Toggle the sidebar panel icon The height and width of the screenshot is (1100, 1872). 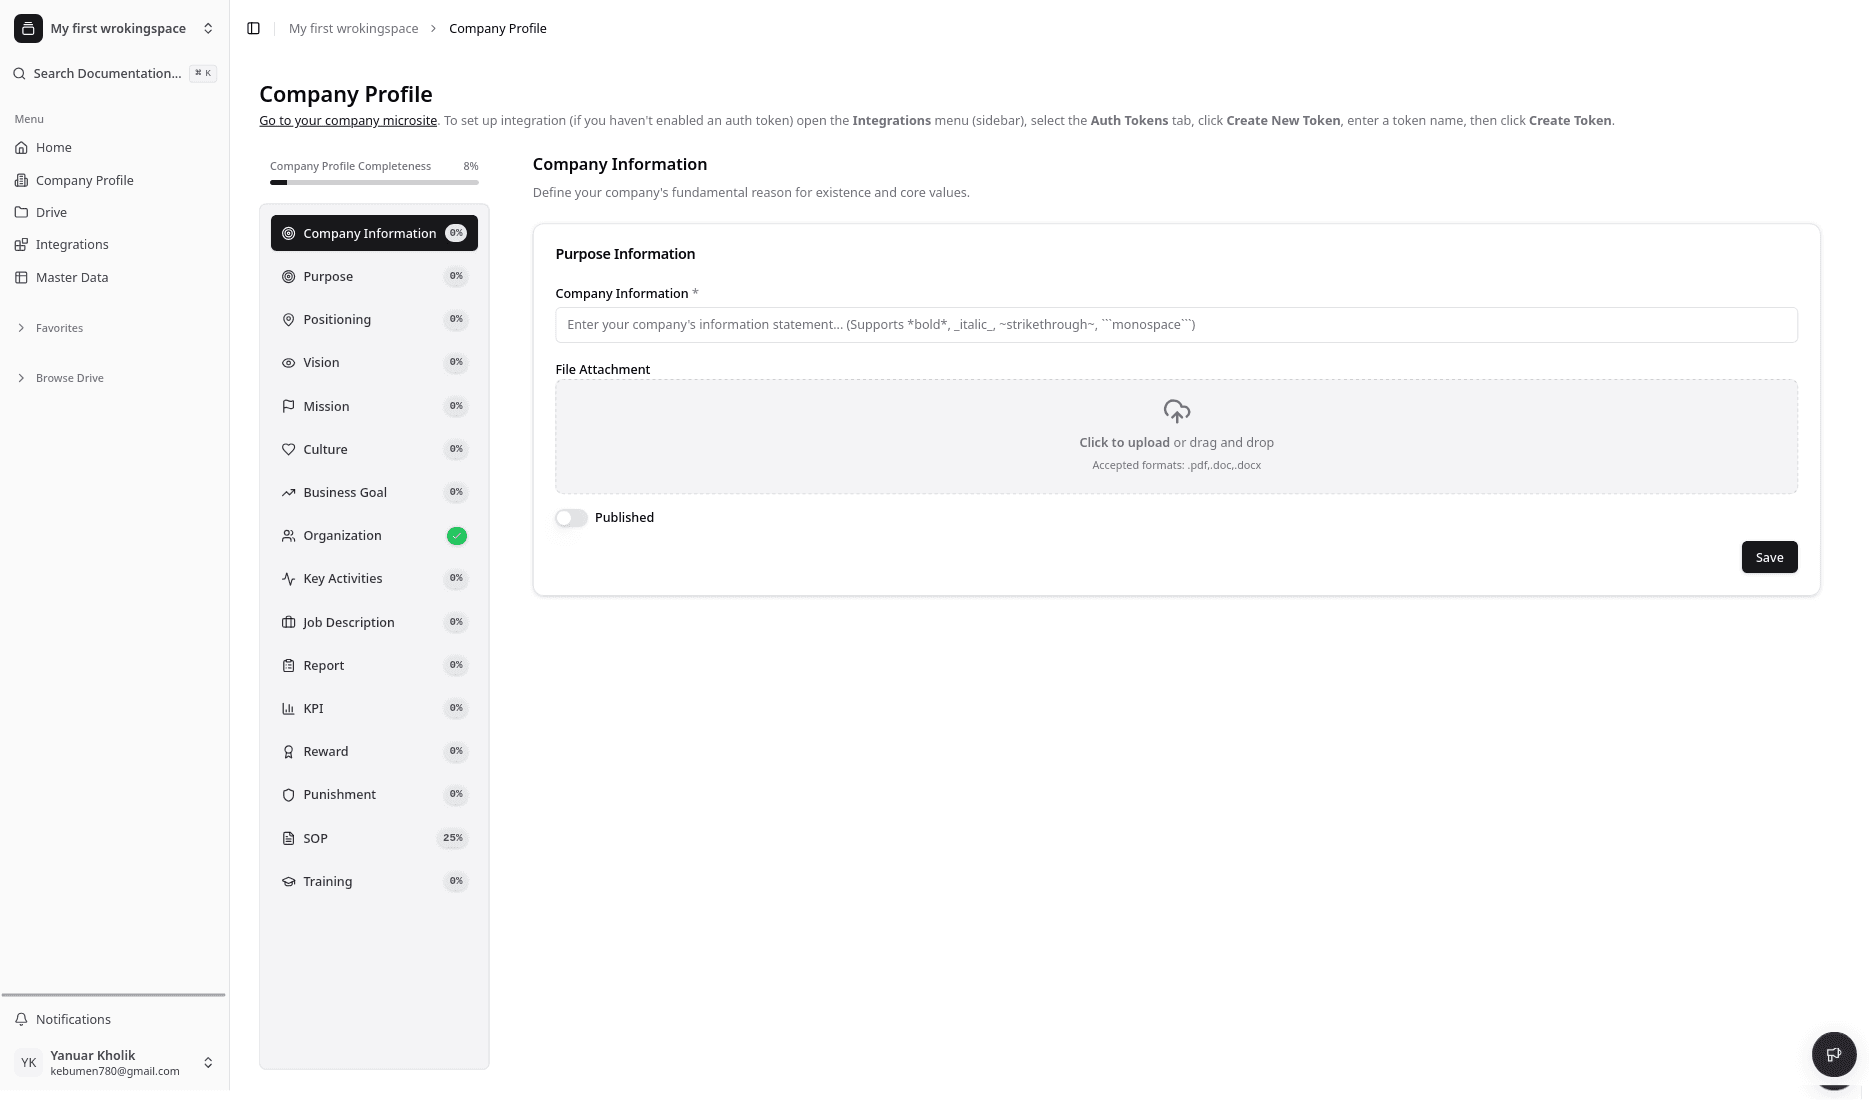point(253,28)
